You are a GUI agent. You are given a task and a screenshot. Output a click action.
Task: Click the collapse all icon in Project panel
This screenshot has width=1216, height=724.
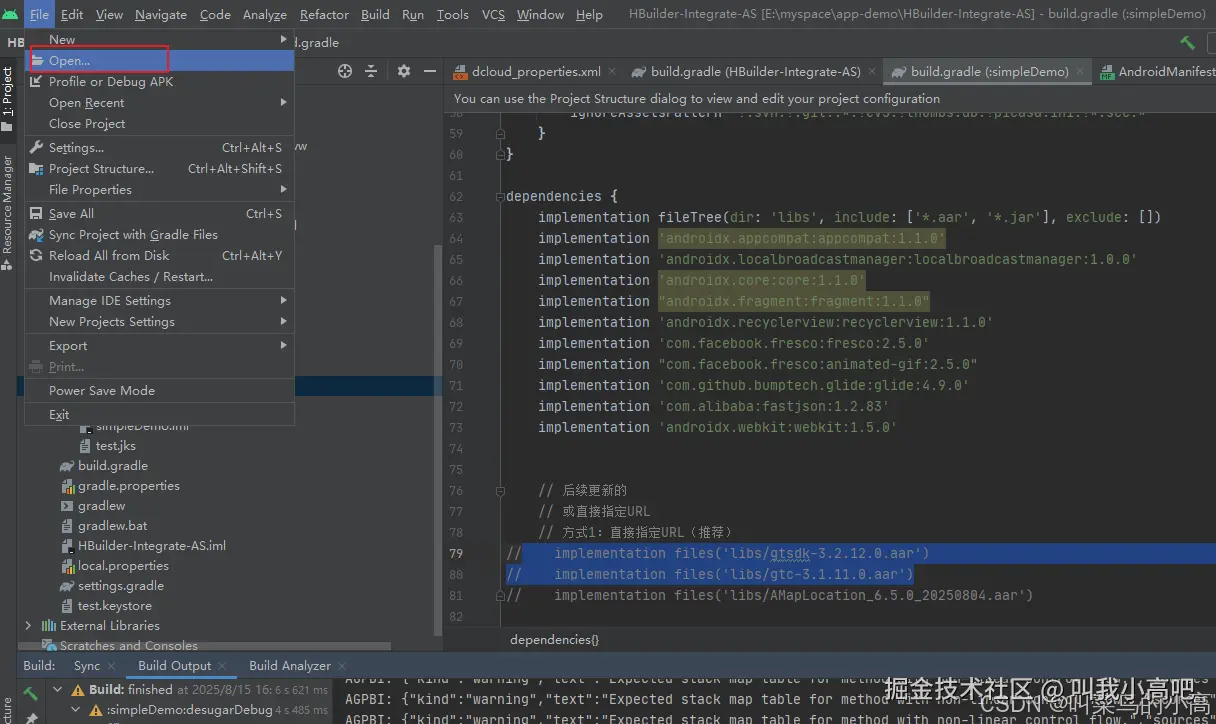click(371, 71)
